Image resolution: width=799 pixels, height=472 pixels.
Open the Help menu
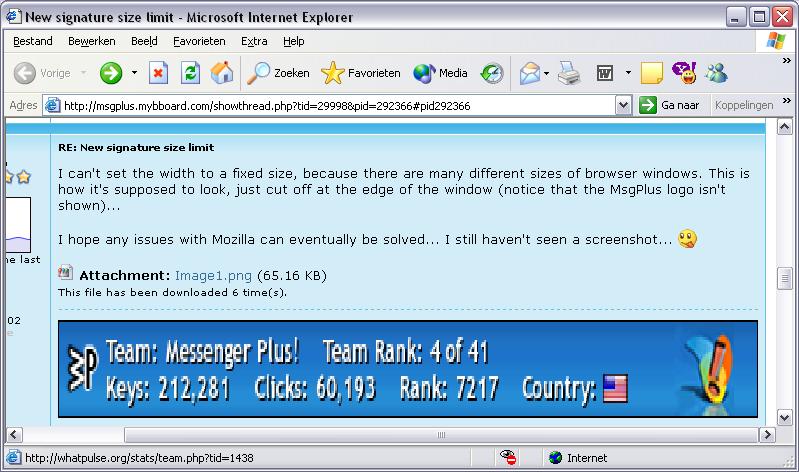pos(294,41)
